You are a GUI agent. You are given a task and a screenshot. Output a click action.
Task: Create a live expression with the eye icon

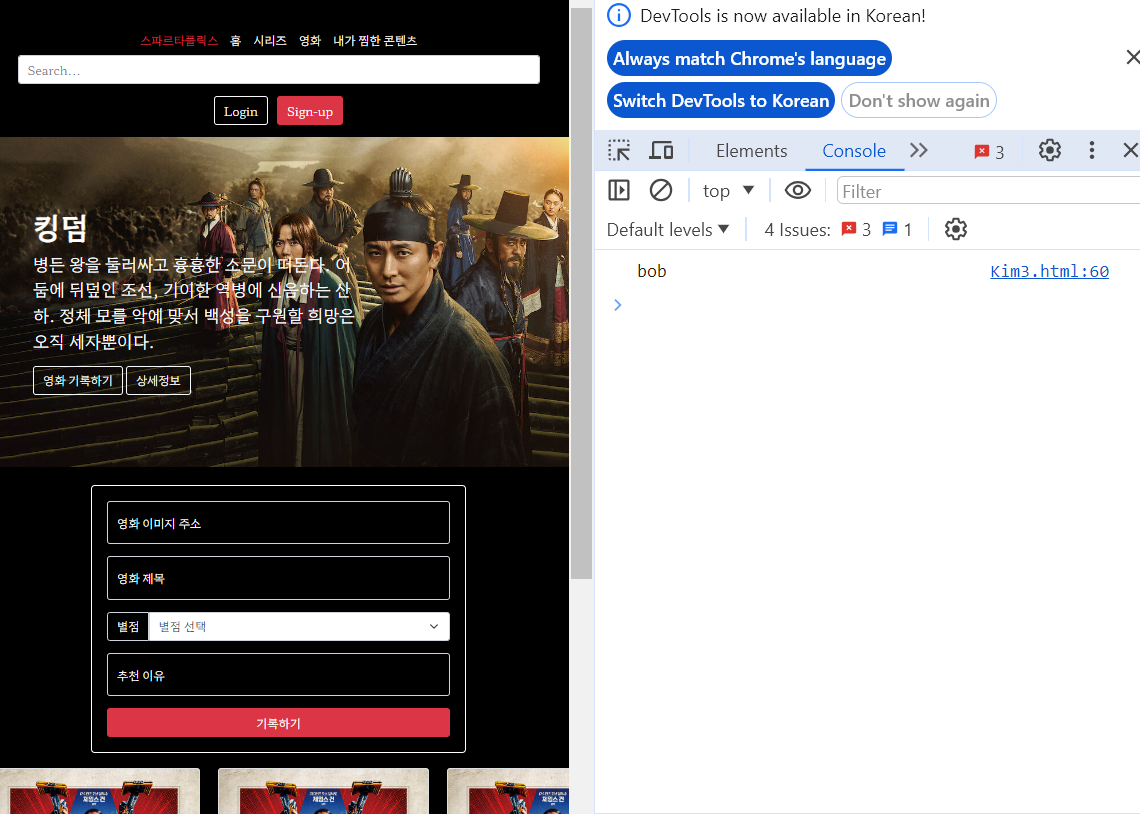coord(798,190)
